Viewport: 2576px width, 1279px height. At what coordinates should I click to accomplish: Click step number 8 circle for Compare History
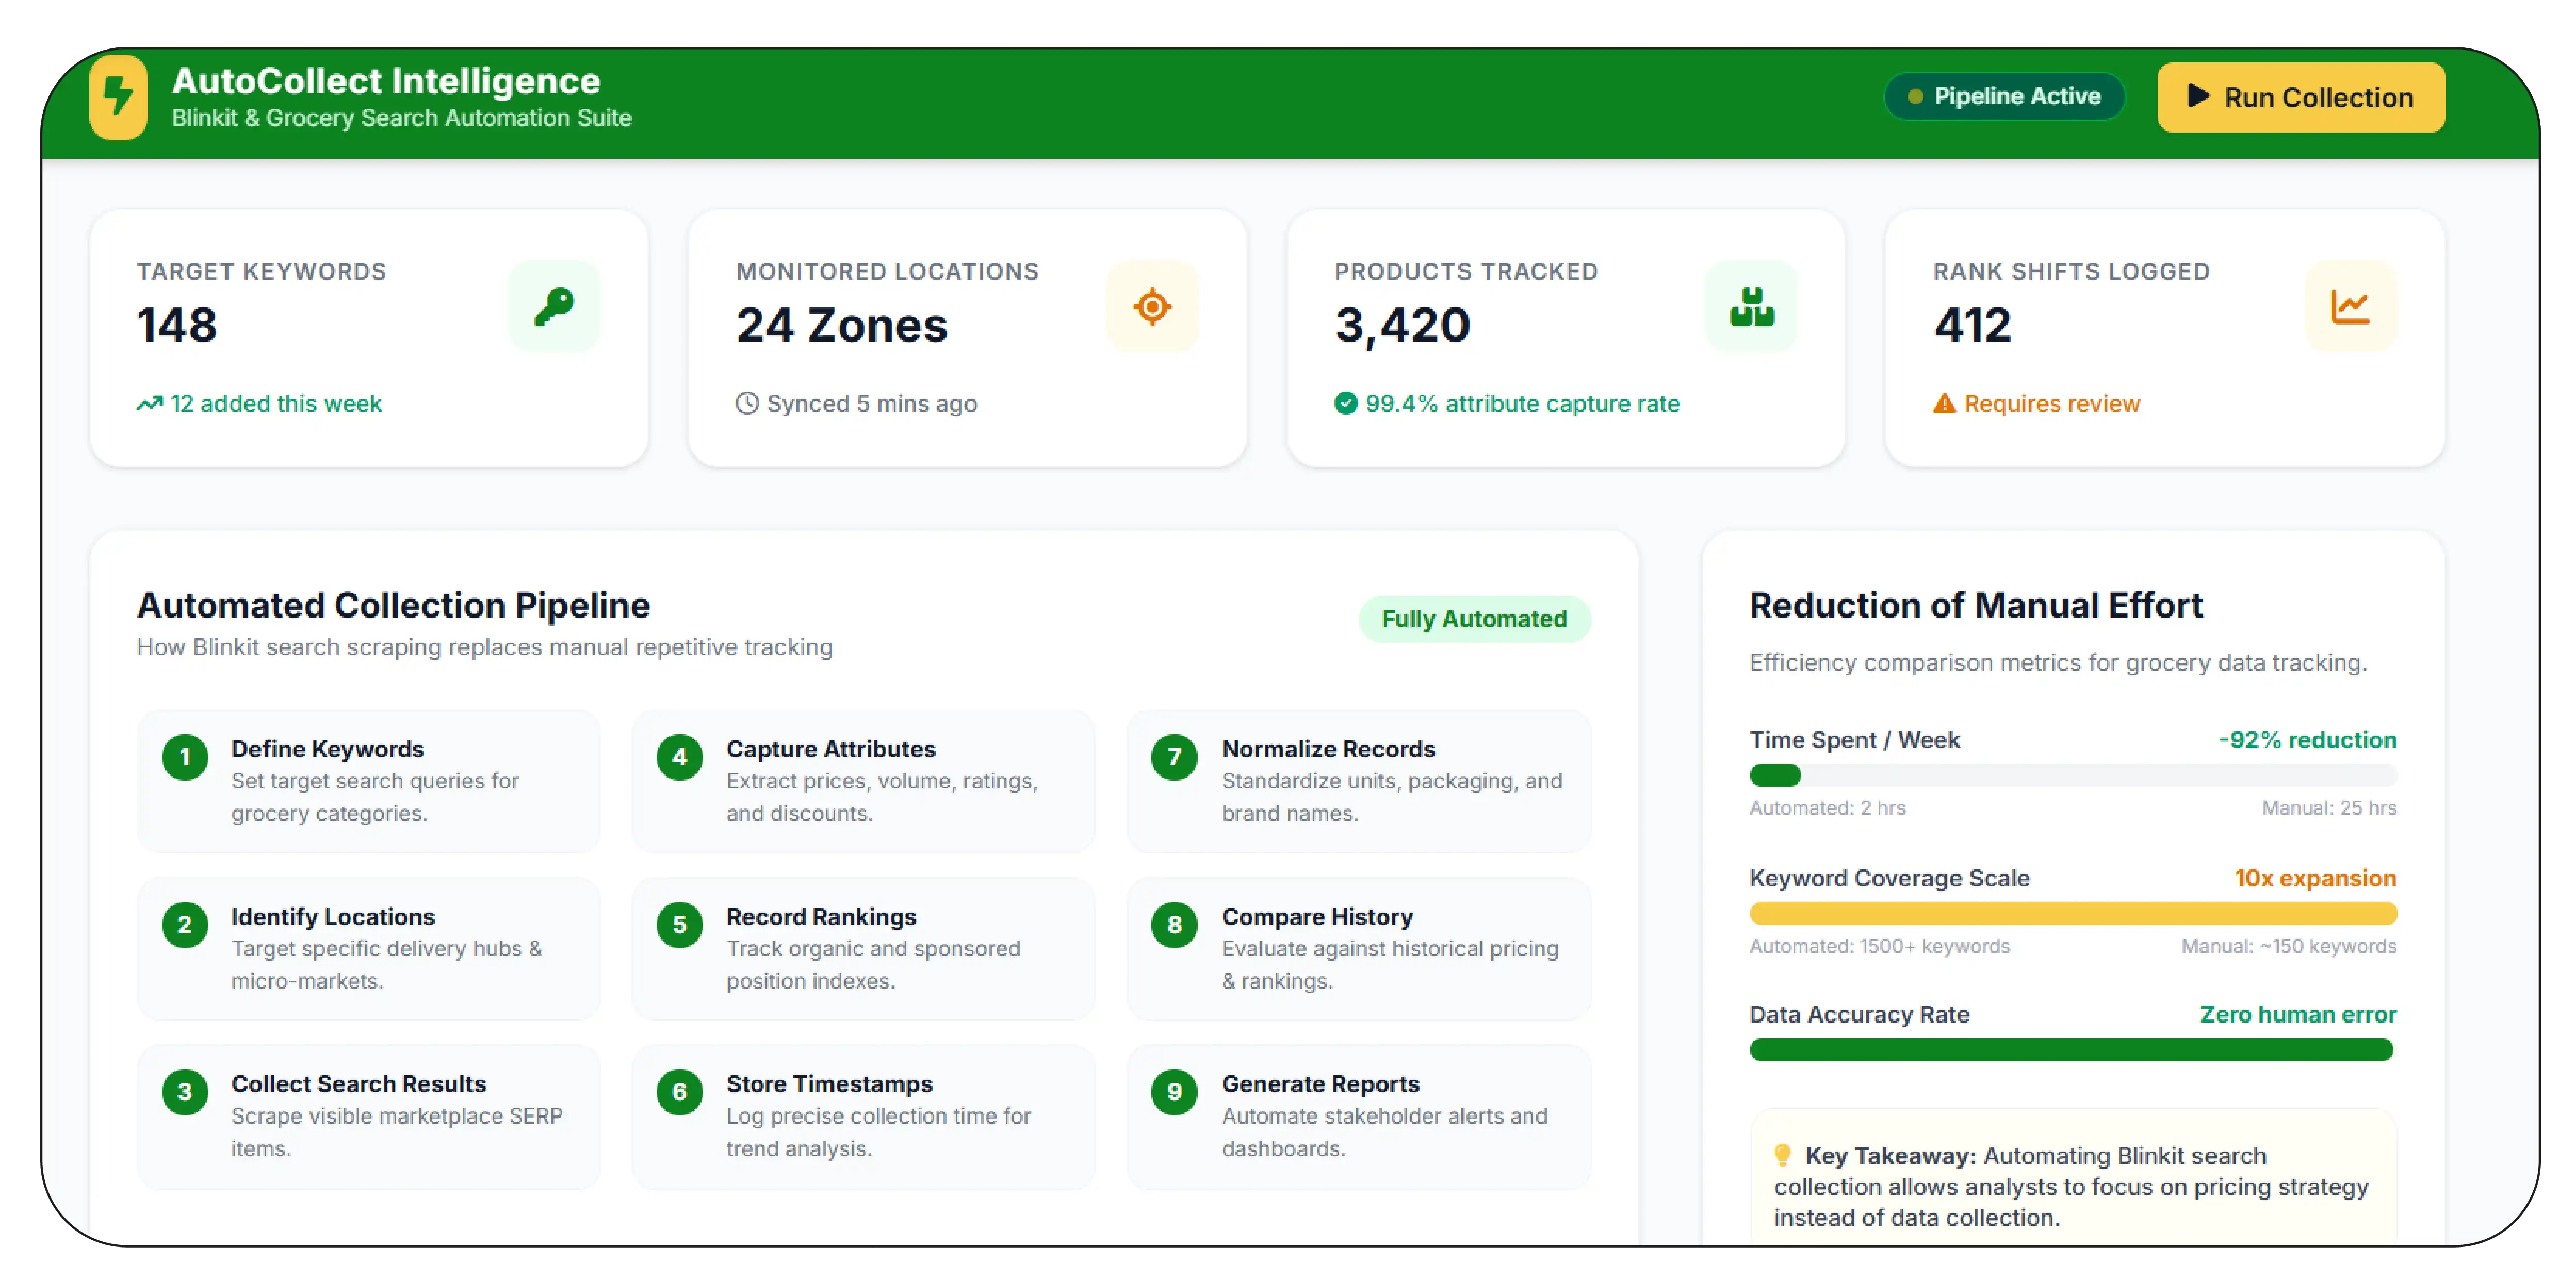(1174, 925)
